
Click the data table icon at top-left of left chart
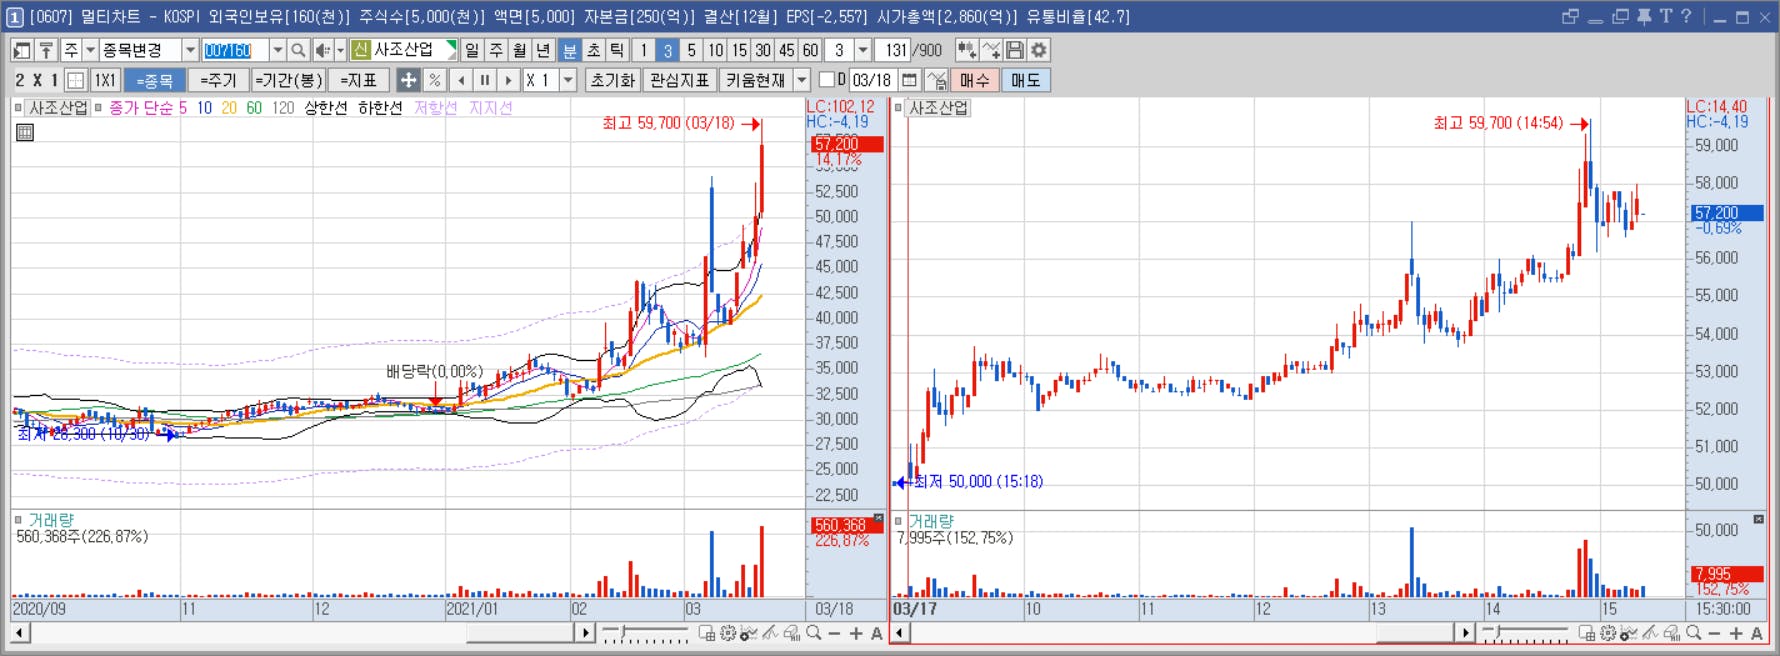[x=25, y=132]
